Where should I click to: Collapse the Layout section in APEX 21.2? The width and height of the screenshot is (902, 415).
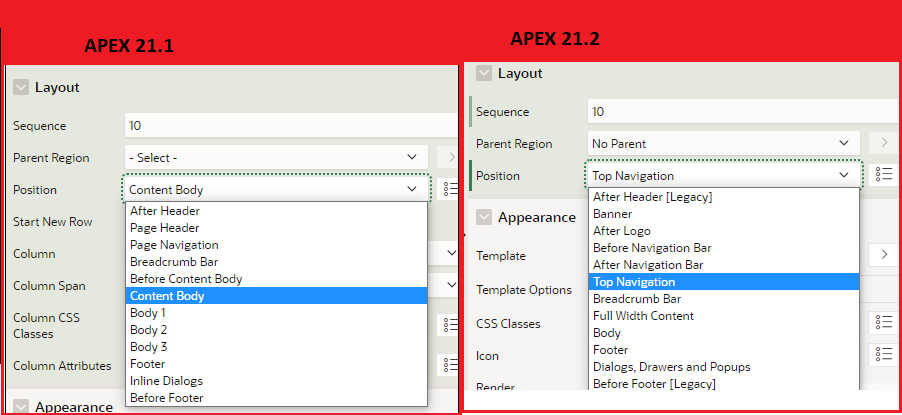(484, 73)
